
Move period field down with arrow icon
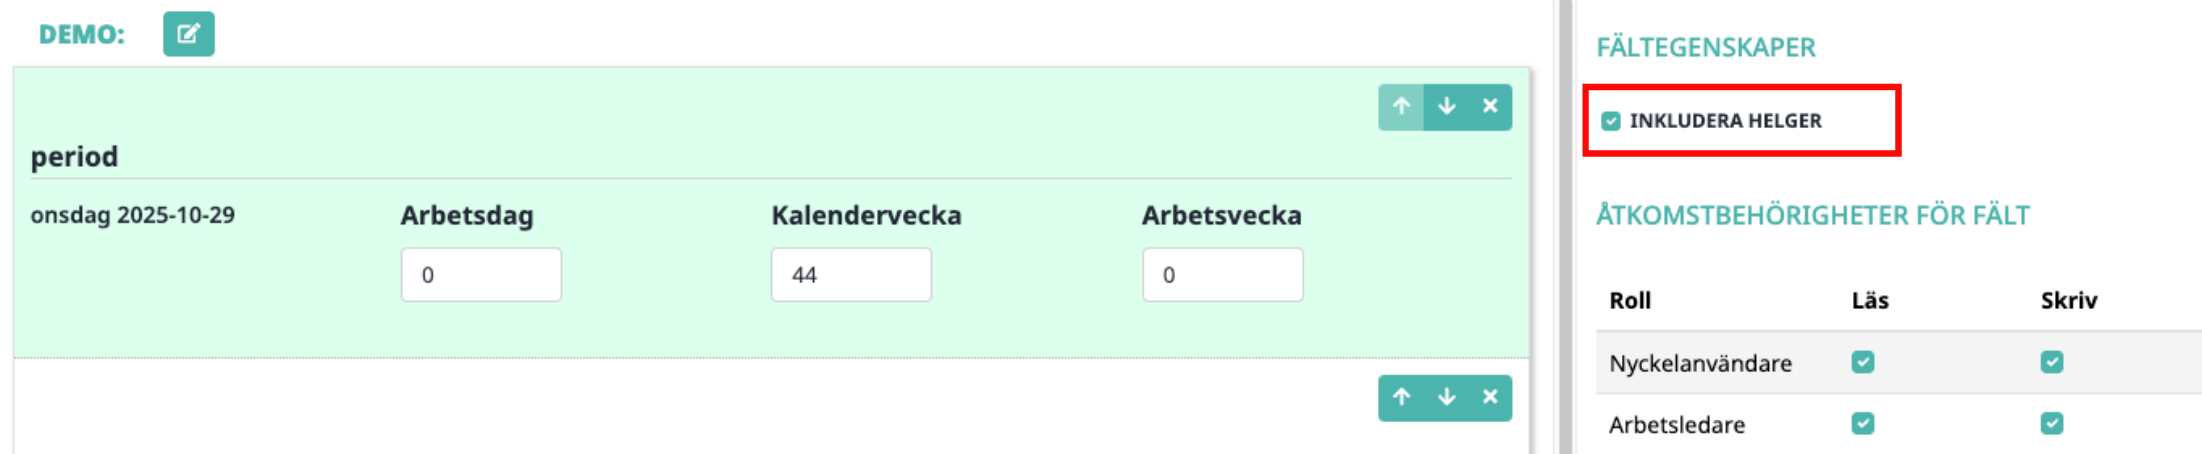1446,106
